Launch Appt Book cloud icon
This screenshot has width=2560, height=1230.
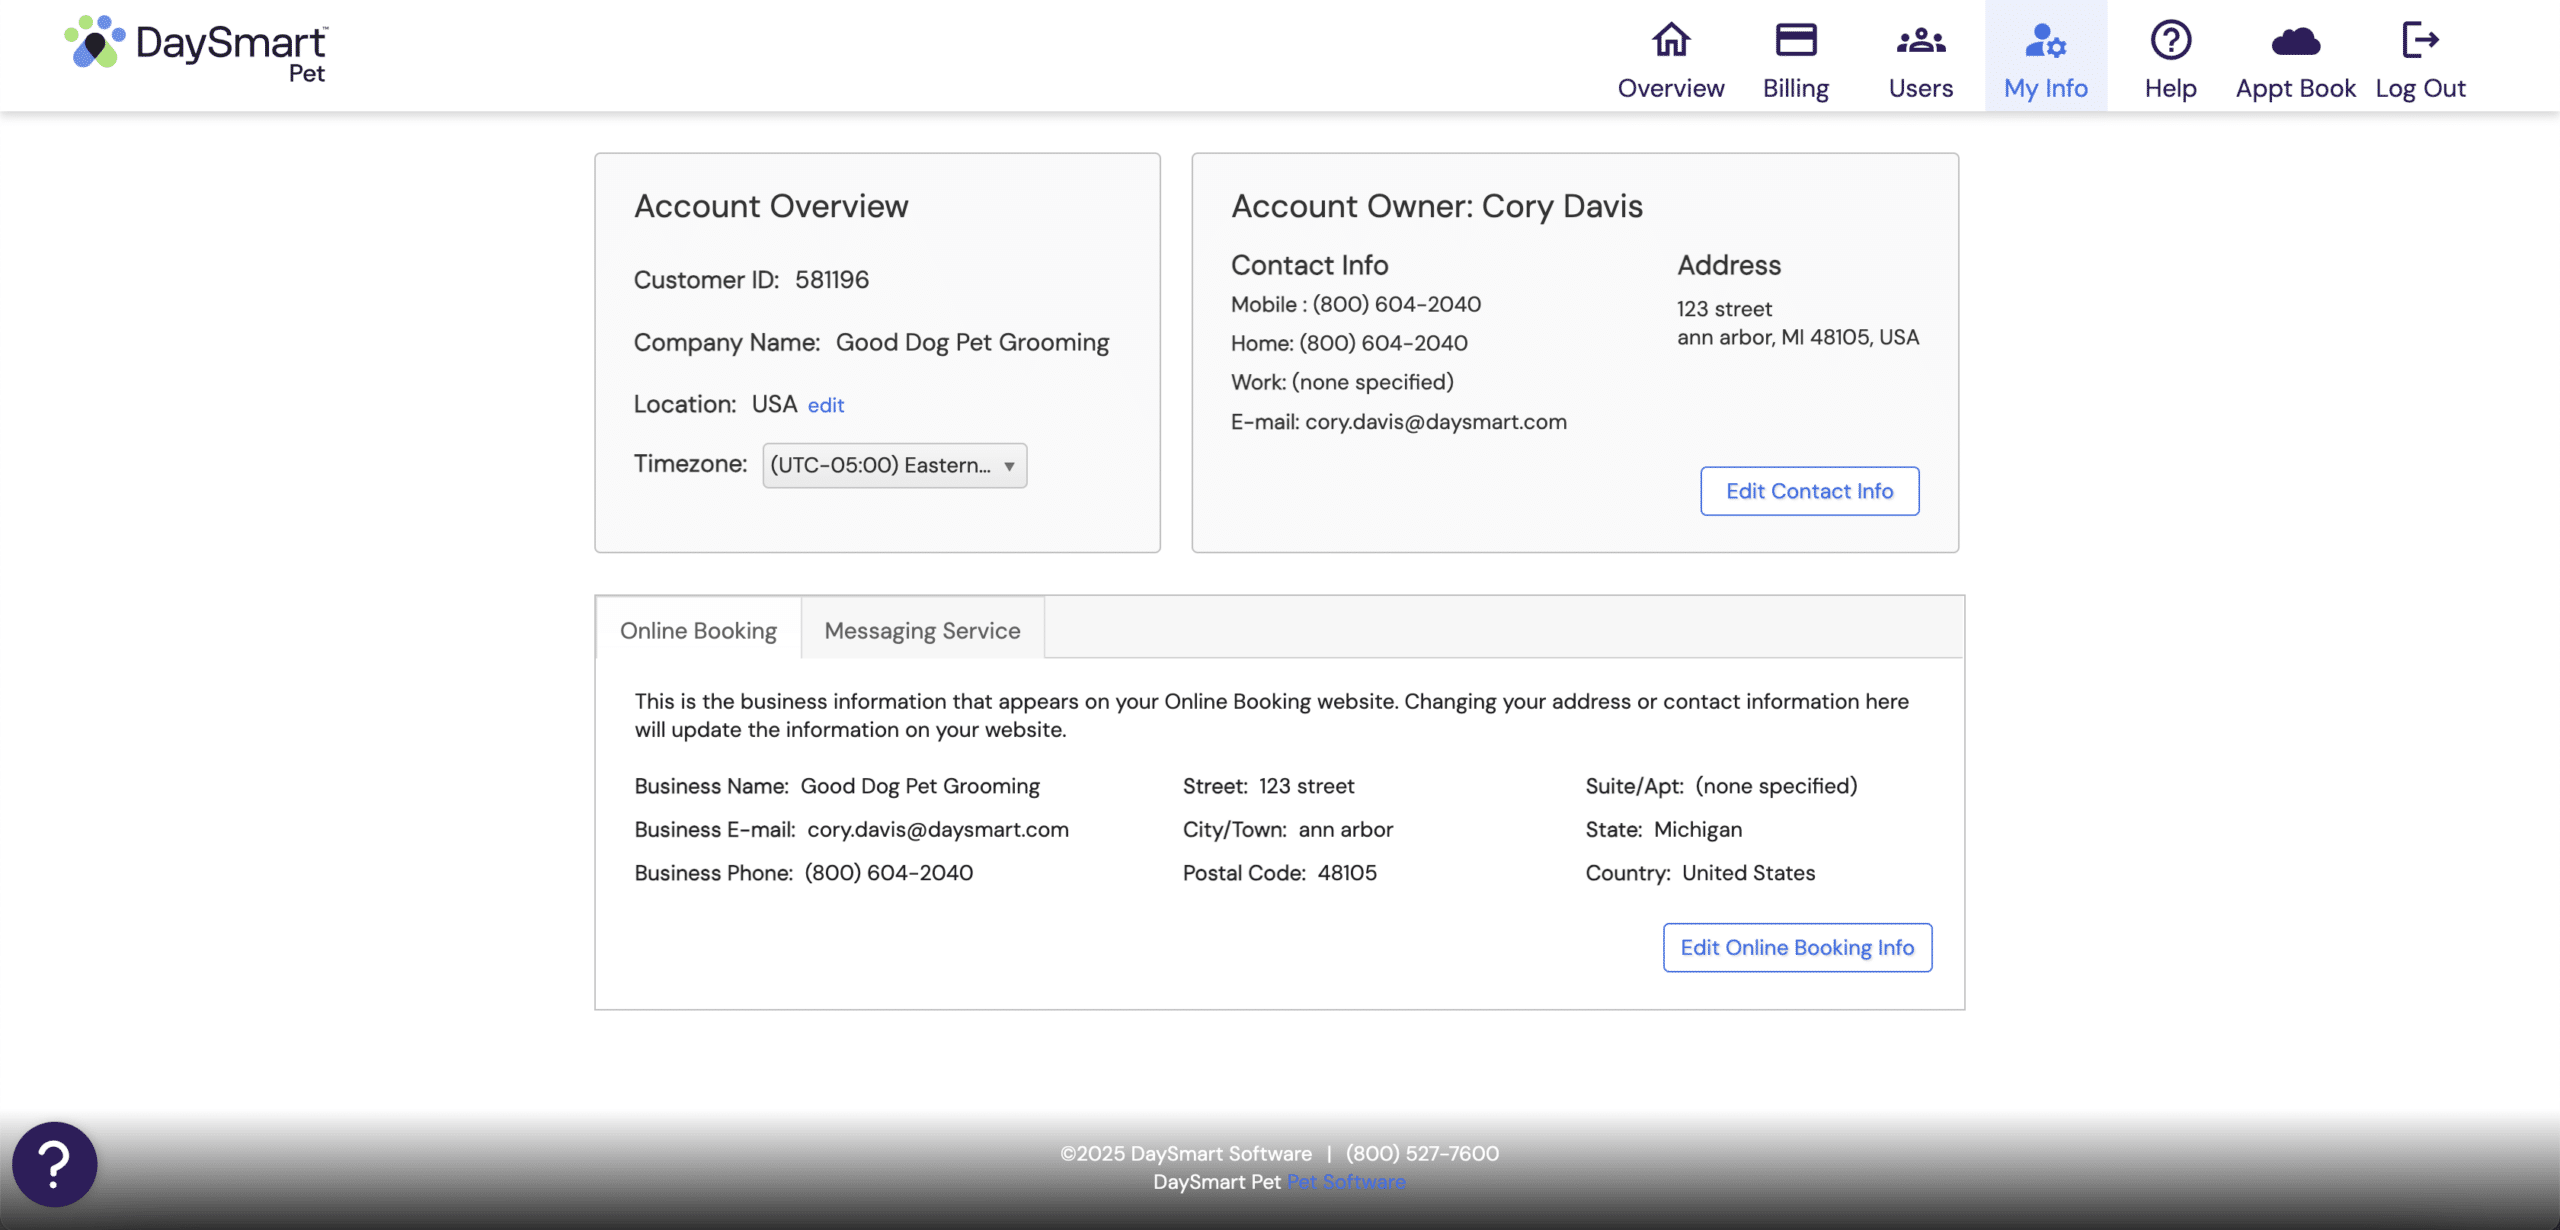tap(2296, 41)
